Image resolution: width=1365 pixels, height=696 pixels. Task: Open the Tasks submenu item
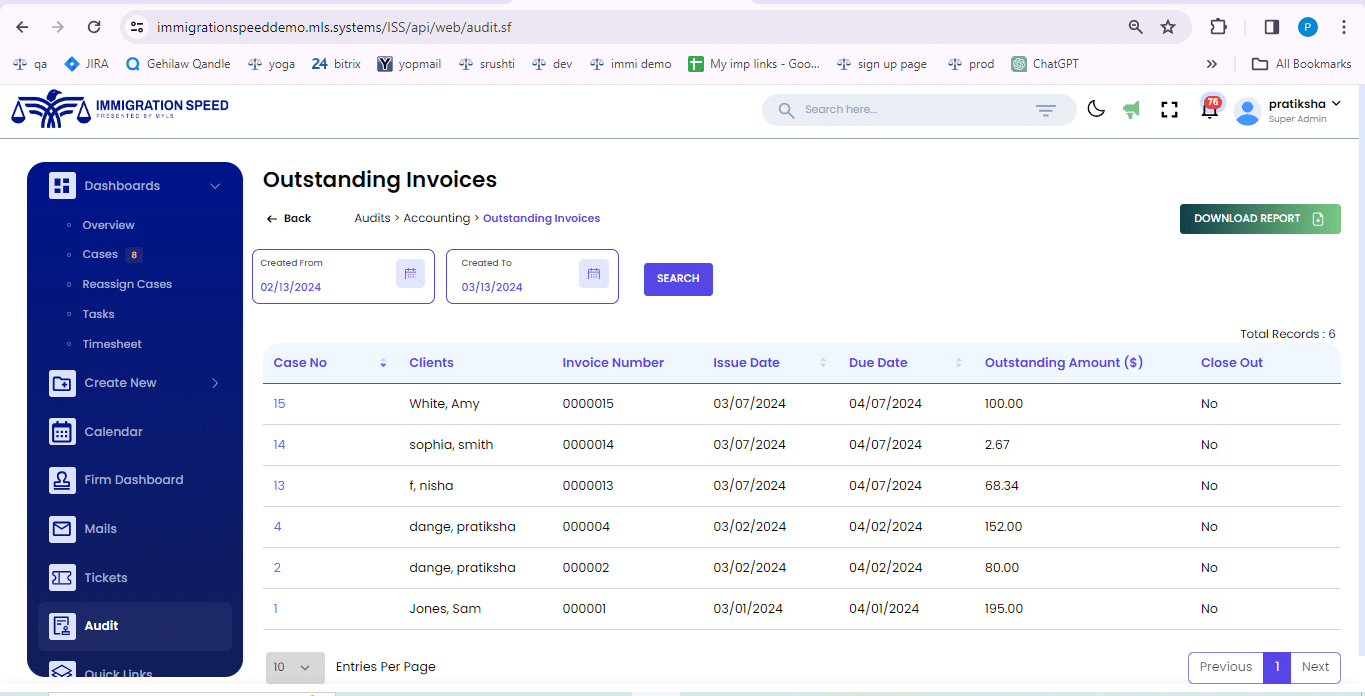coord(98,314)
